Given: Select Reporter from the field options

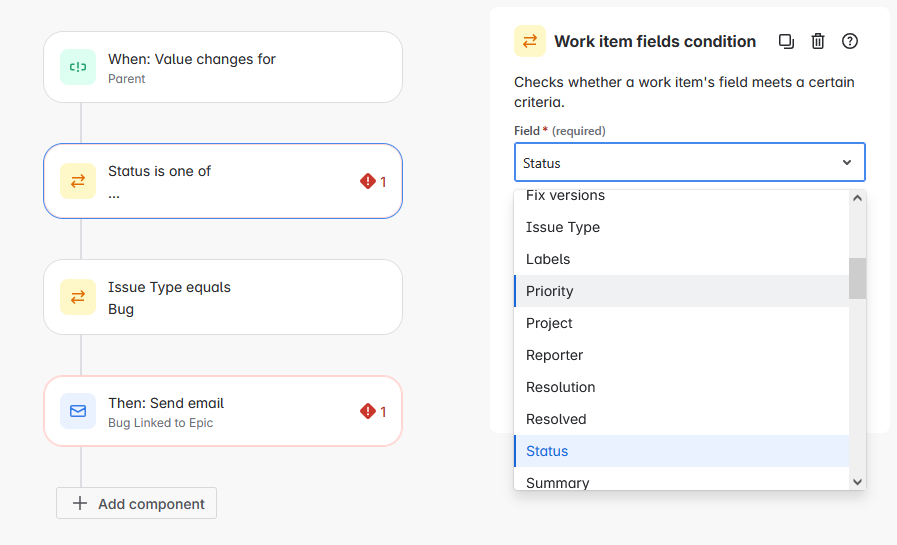Looking at the screenshot, I should pos(681,355).
